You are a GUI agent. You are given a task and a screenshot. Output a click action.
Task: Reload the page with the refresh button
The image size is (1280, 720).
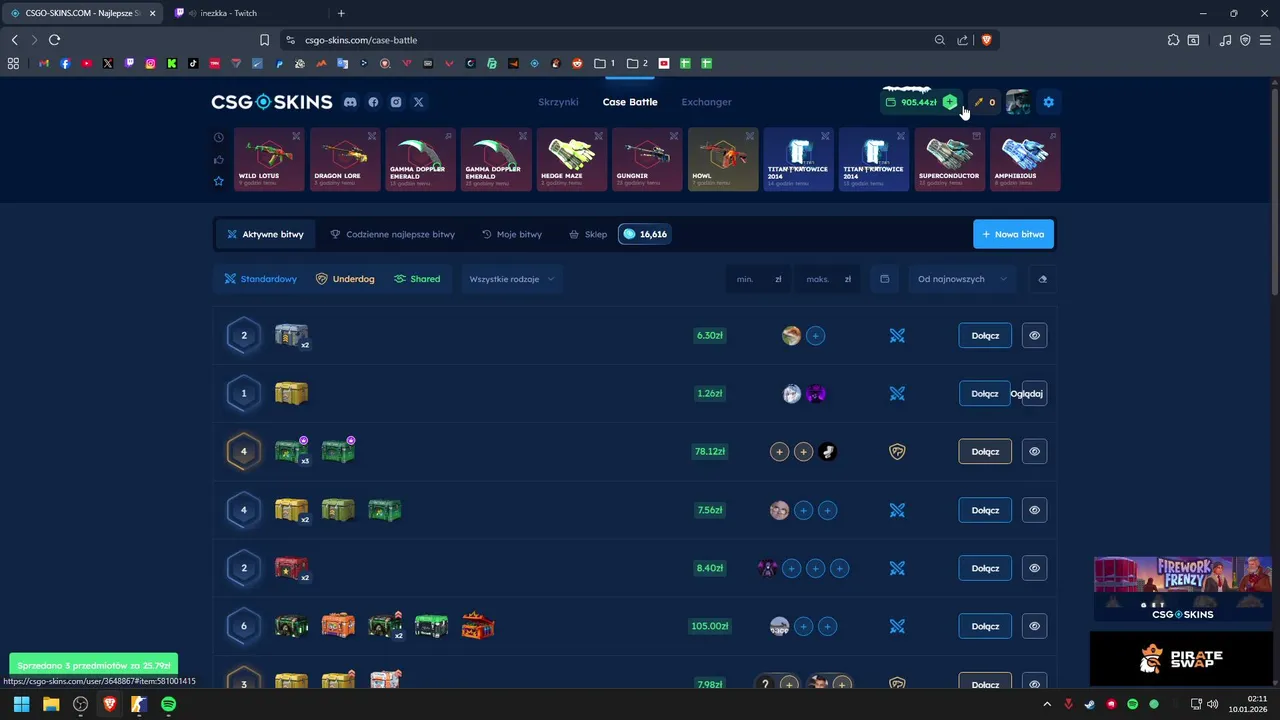tap(54, 40)
